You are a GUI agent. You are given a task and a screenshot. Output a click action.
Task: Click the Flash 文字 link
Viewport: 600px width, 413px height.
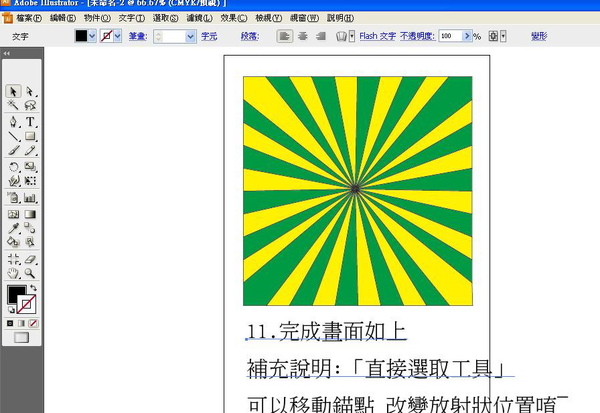[x=378, y=36]
